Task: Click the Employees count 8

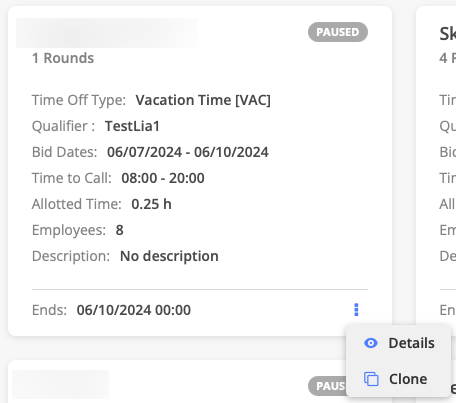Action: click(120, 230)
